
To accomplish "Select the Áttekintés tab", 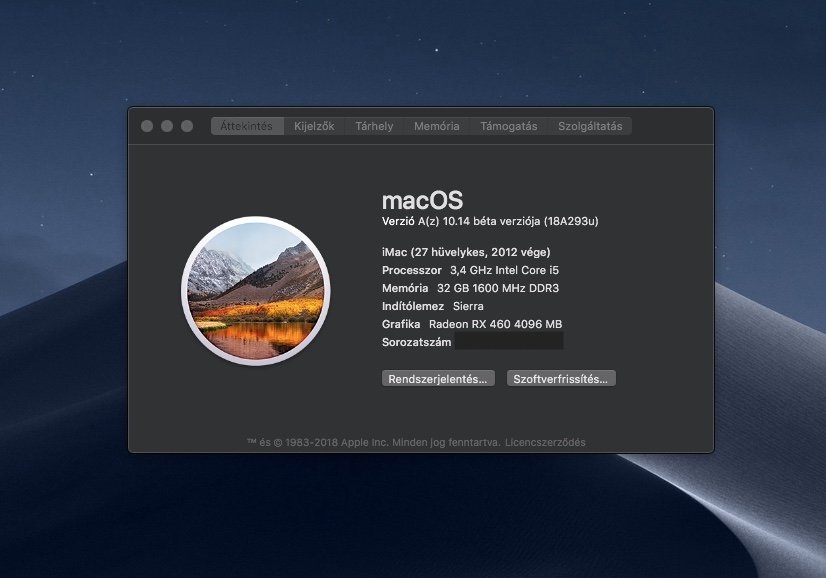I will tap(247, 126).
